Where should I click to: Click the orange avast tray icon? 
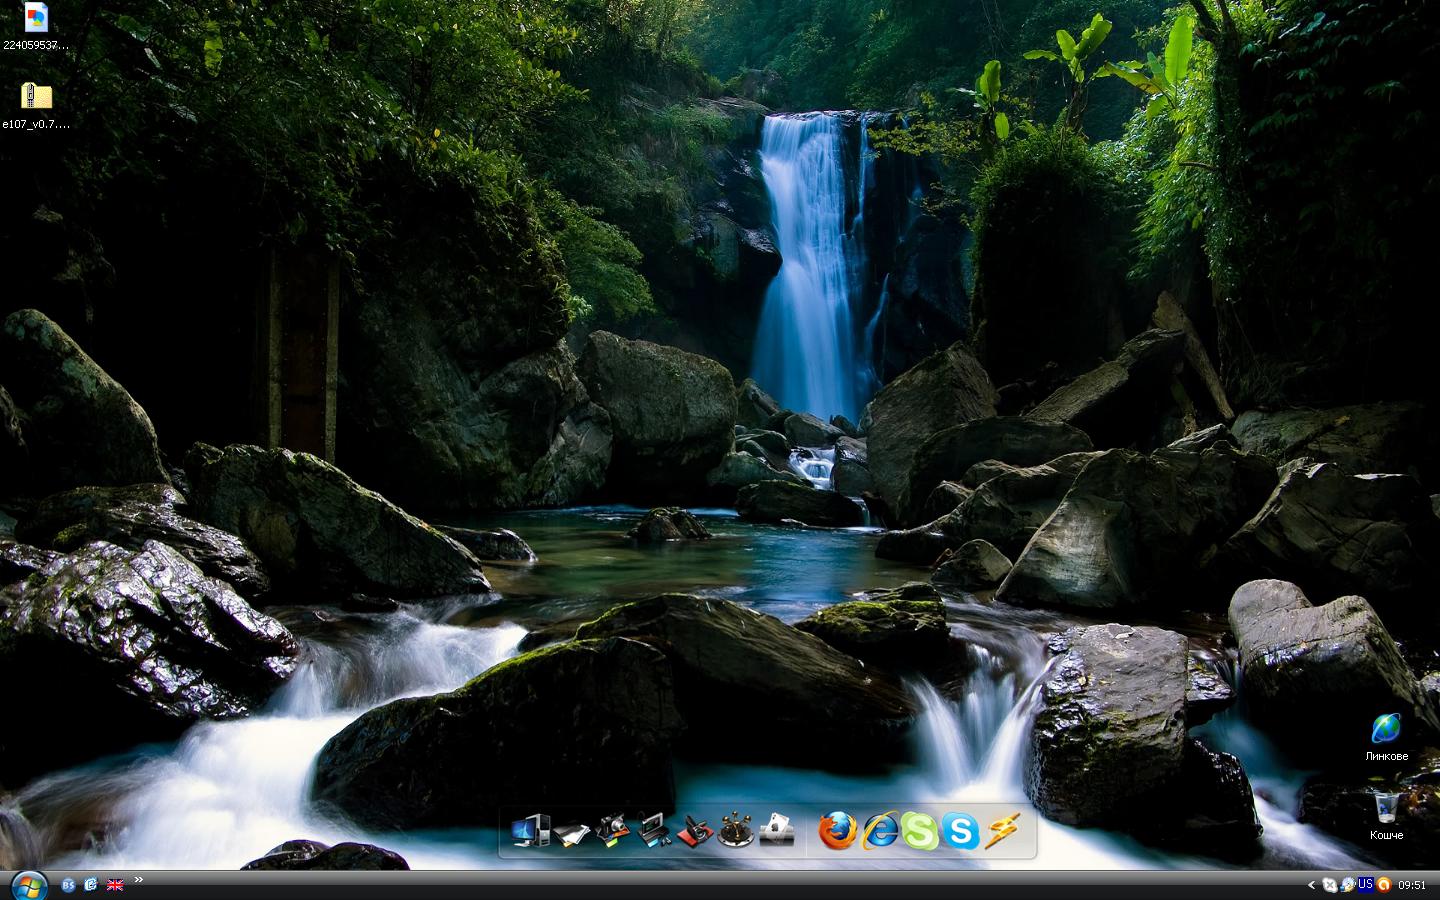pyautogui.click(x=1384, y=885)
